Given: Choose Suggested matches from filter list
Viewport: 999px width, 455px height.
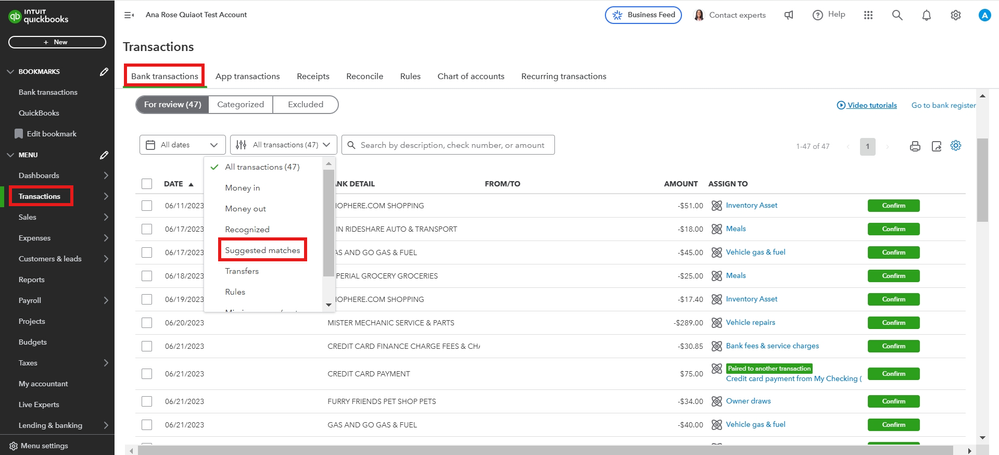Looking at the screenshot, I should point(262,250).
